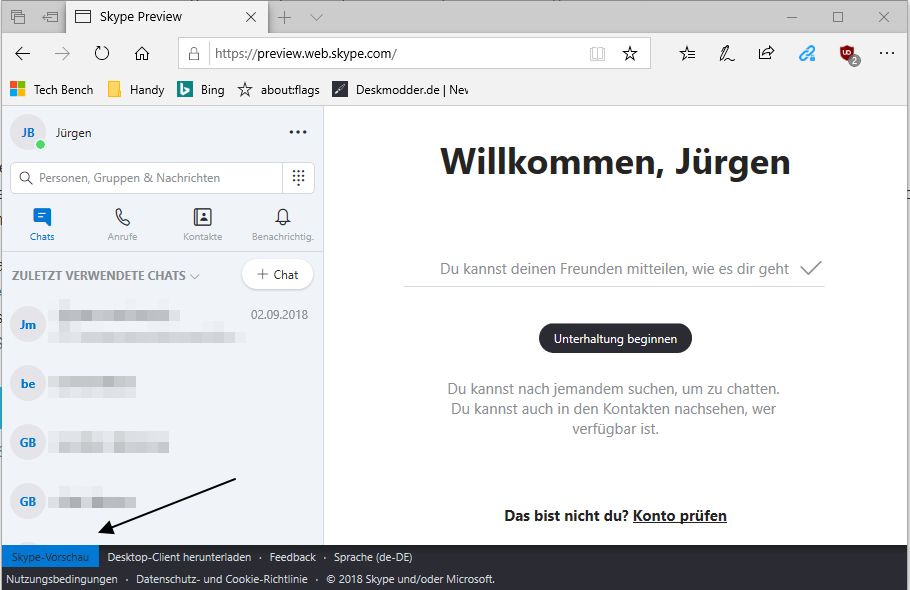Open the Tech Bench bookmark
Image resolution: width=910 pixels, height=590 pixels.
(52, 89)
